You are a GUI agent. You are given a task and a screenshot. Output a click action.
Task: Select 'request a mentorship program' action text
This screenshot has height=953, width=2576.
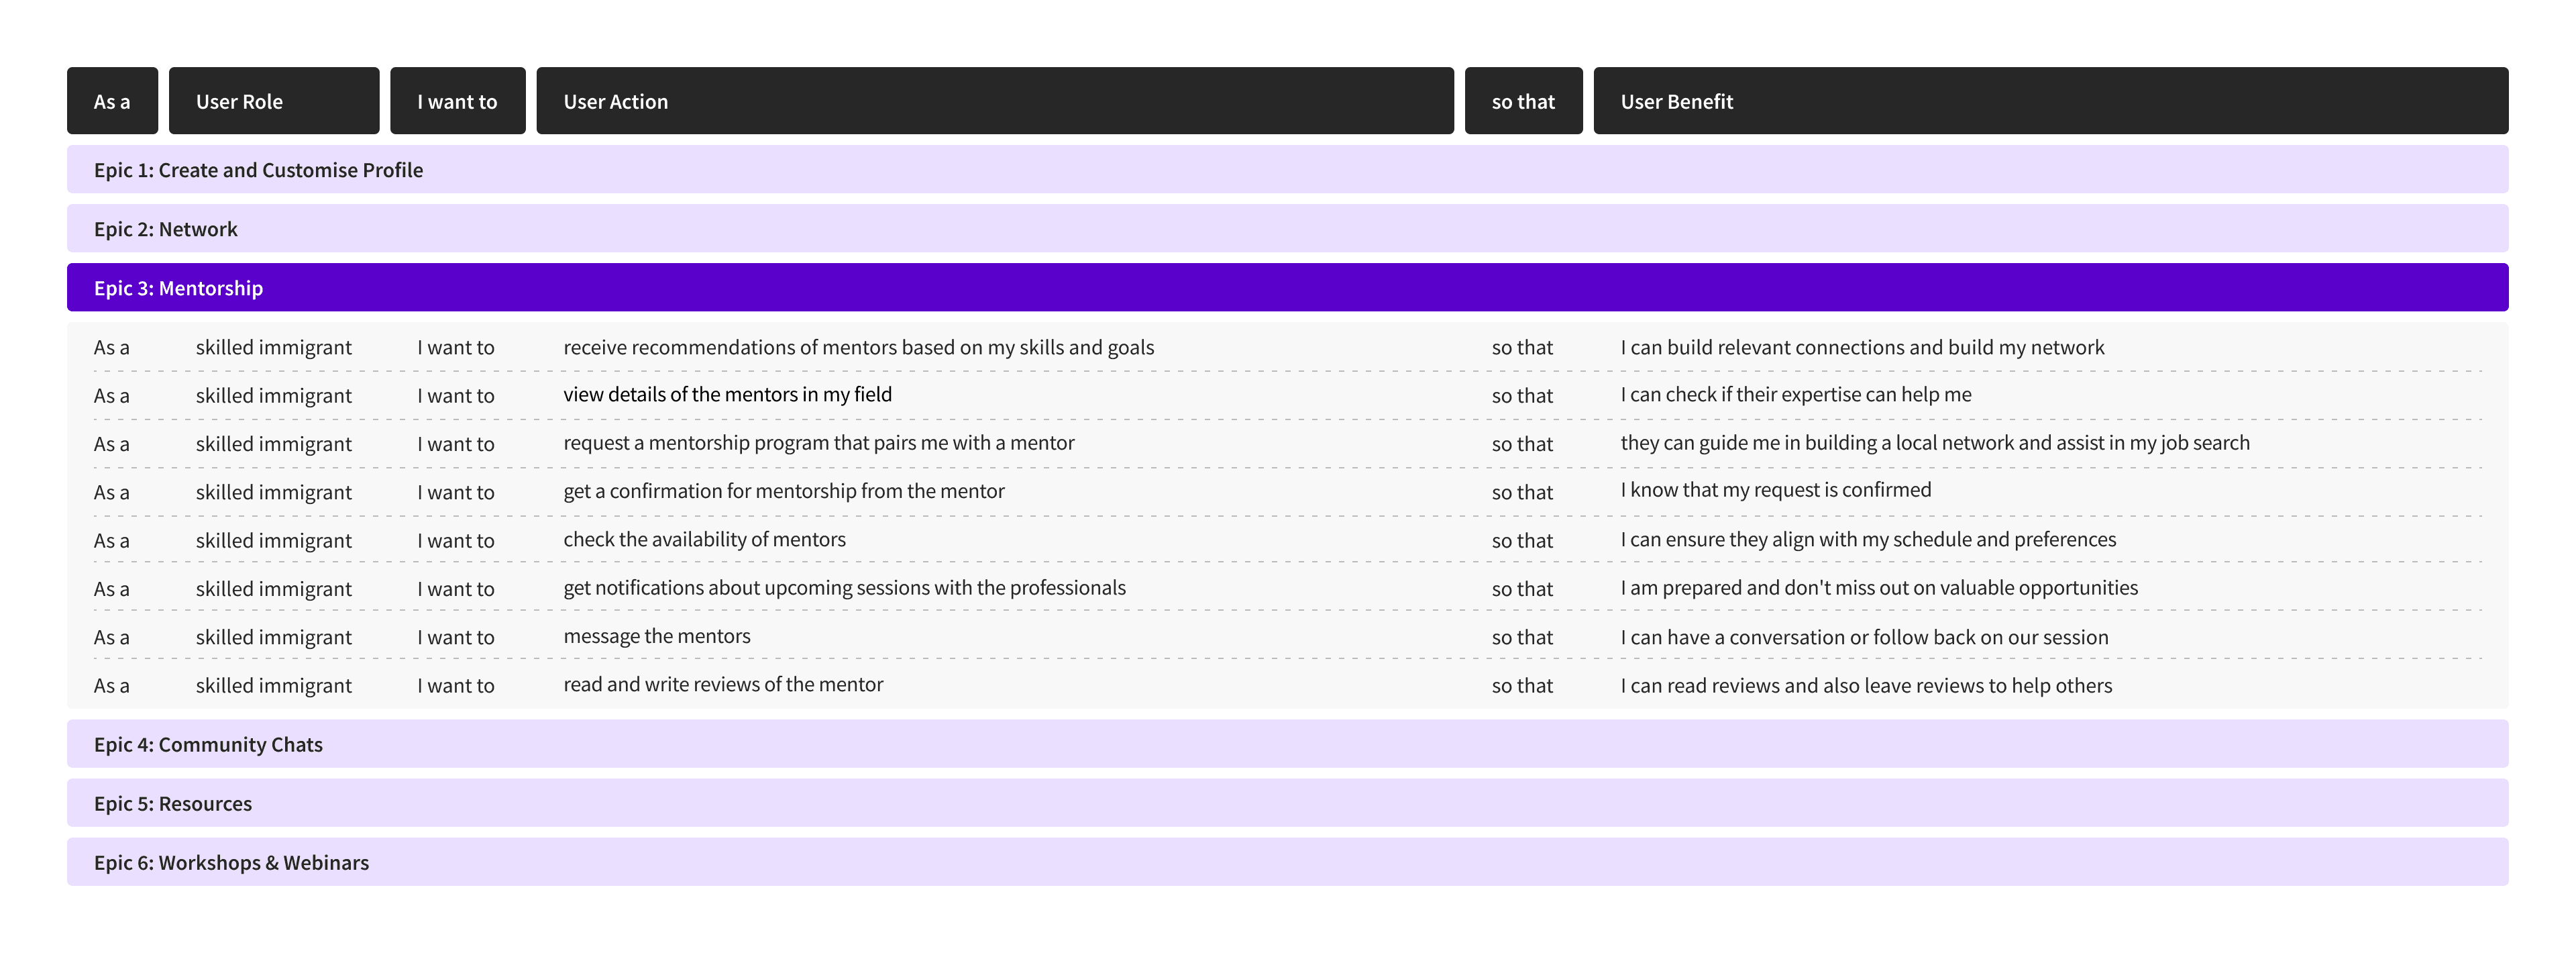click(x=818, y=443)
